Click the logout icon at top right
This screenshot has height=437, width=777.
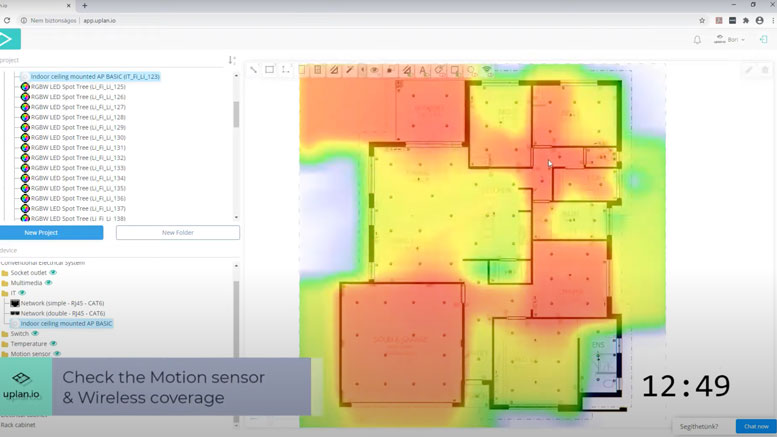(x=763, y=40)
